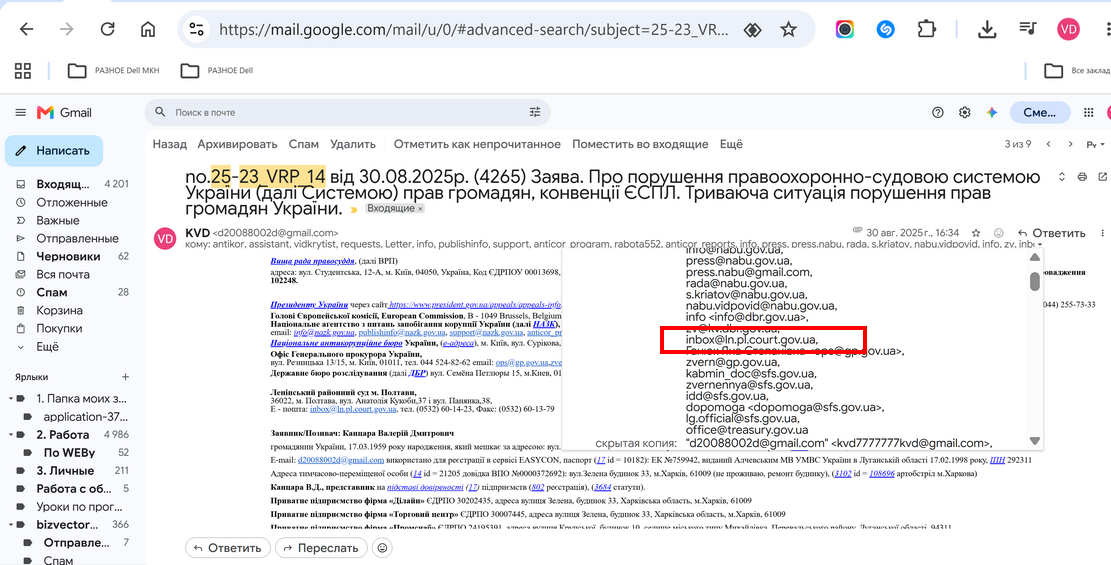The height and width of the screenshot is (565, 1111).
Task: Star the message from KVD
Action: [x=976, y=233]
